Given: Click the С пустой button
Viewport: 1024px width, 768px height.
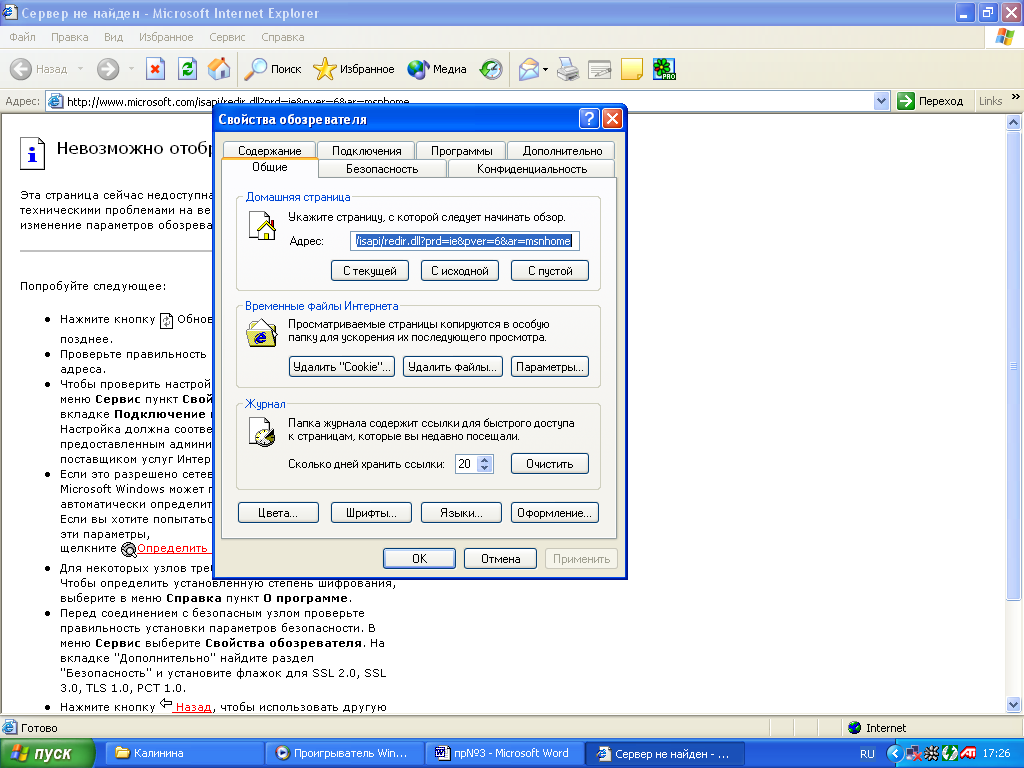Looking at the screenshot, I should [550, 271].
